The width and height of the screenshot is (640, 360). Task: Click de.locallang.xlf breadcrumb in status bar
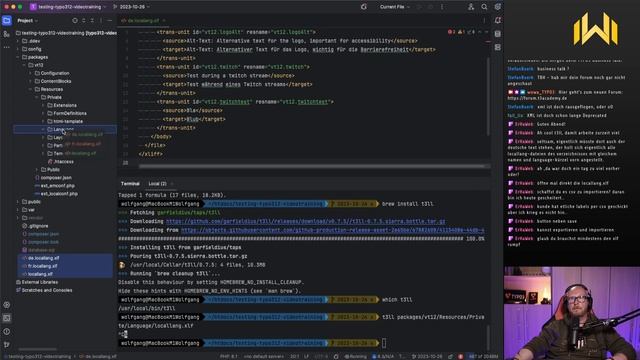[x=98, y=357]
